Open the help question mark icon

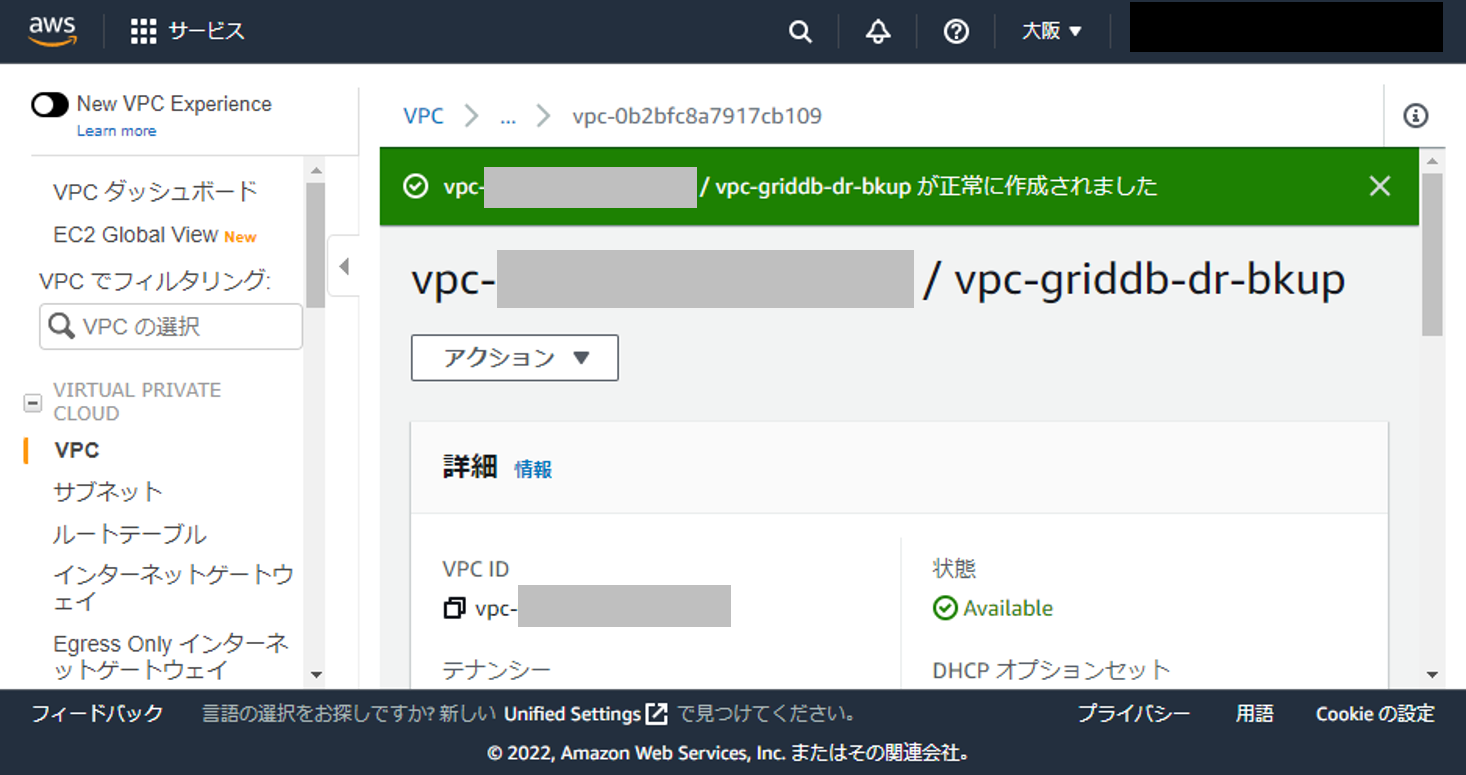[x=956, y=32]
